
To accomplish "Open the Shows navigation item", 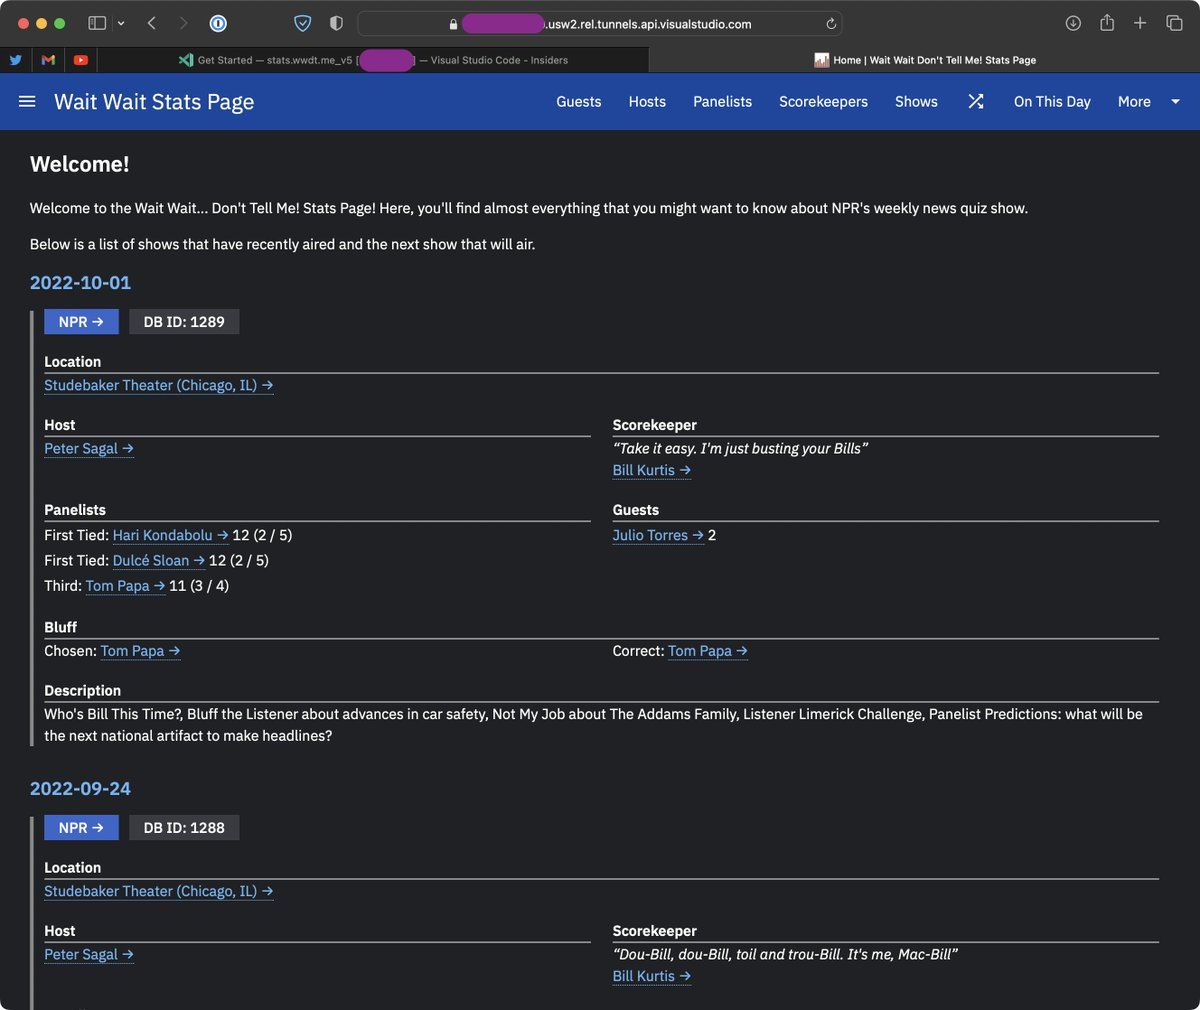I will [916, 102].
